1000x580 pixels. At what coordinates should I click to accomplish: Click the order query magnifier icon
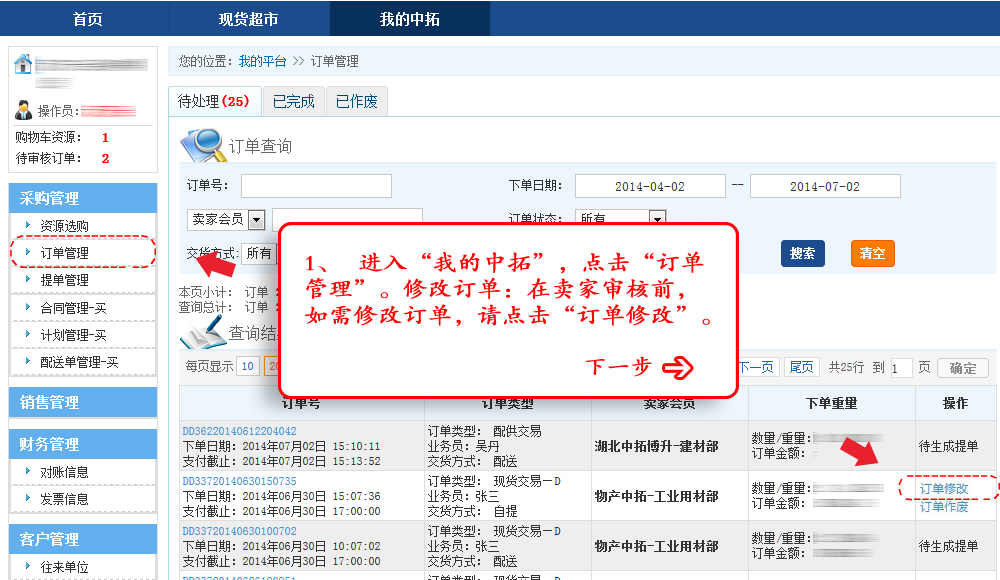coord(202,145)
